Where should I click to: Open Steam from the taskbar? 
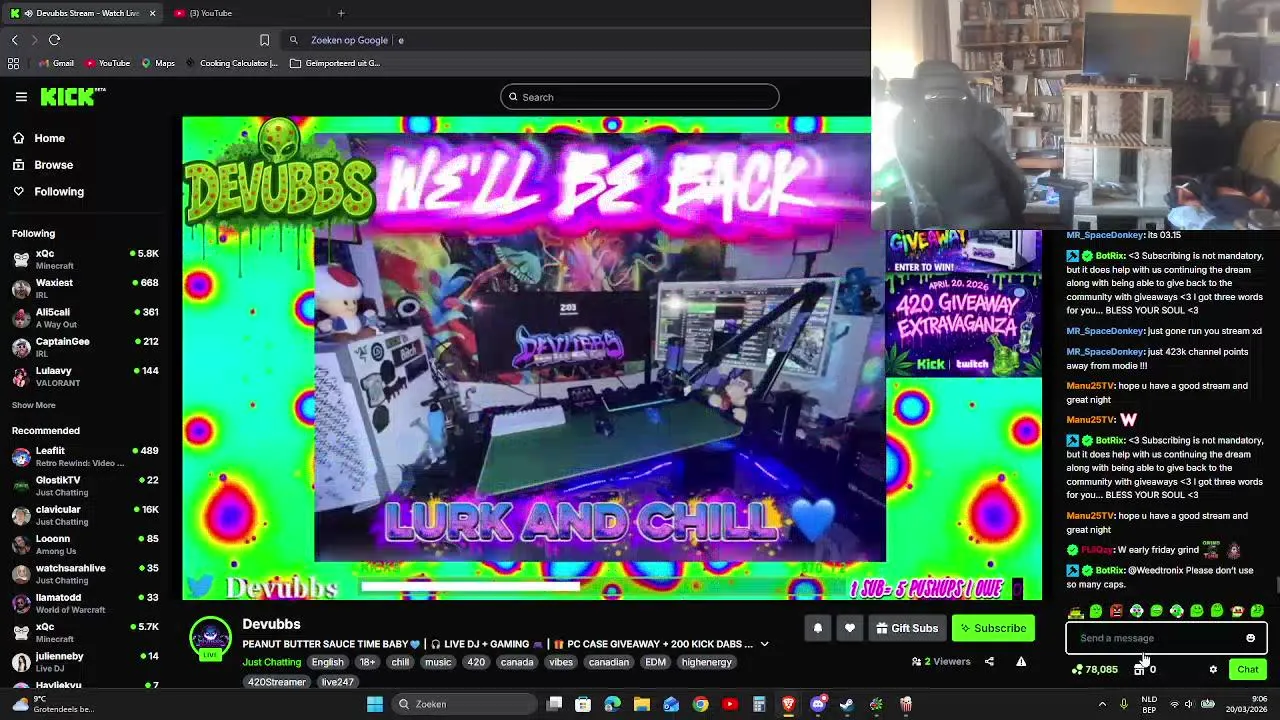[x=847, y=704]
